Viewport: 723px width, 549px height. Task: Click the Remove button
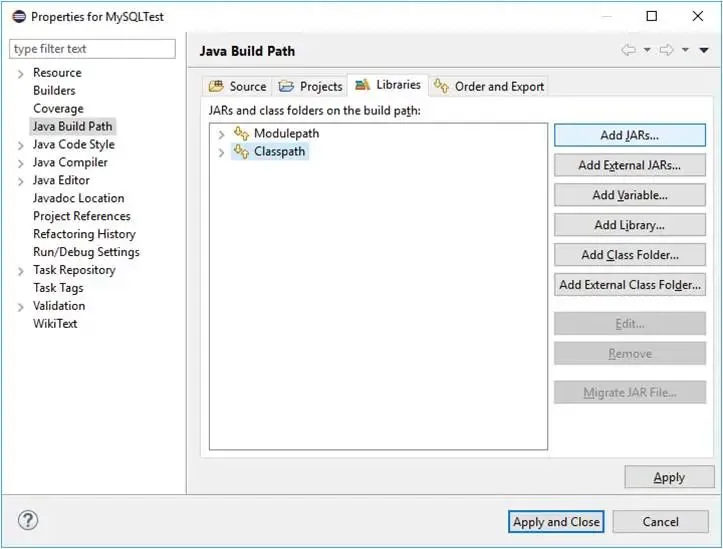pos(630,354)
